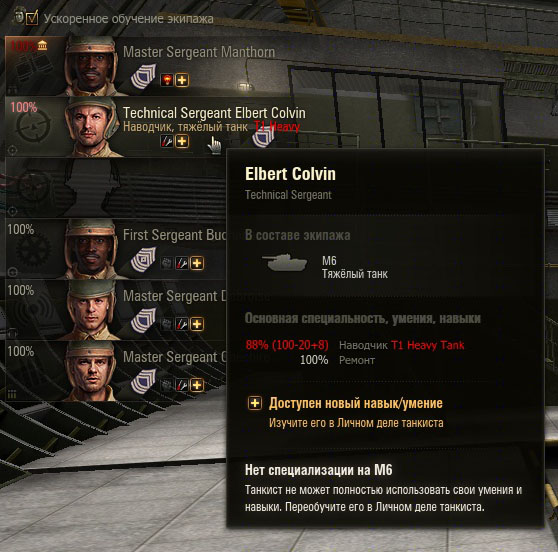Click First Sergeant's repair skill icon
Viewport: 558px width, 552px height.
tap(182, 263)
